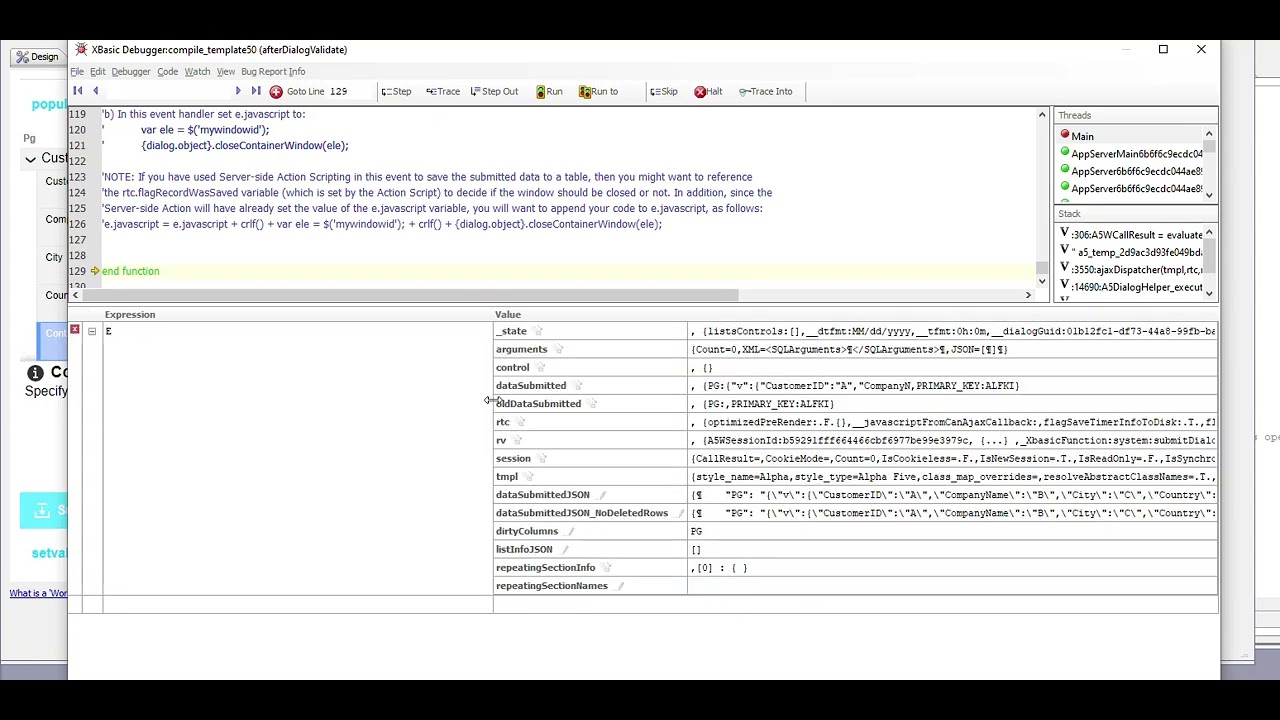1280x720 pixels.
Task: Click the 'end function' line 129 in code
Action: [130, 271]
